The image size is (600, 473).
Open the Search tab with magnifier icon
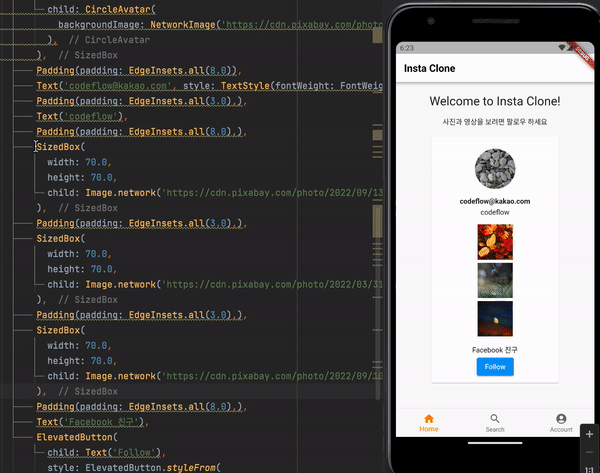[495, 423]
